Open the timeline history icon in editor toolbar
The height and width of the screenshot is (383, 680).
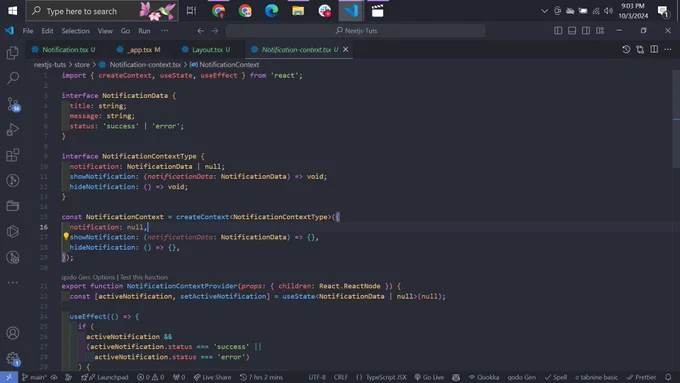[x=626, y=49]
